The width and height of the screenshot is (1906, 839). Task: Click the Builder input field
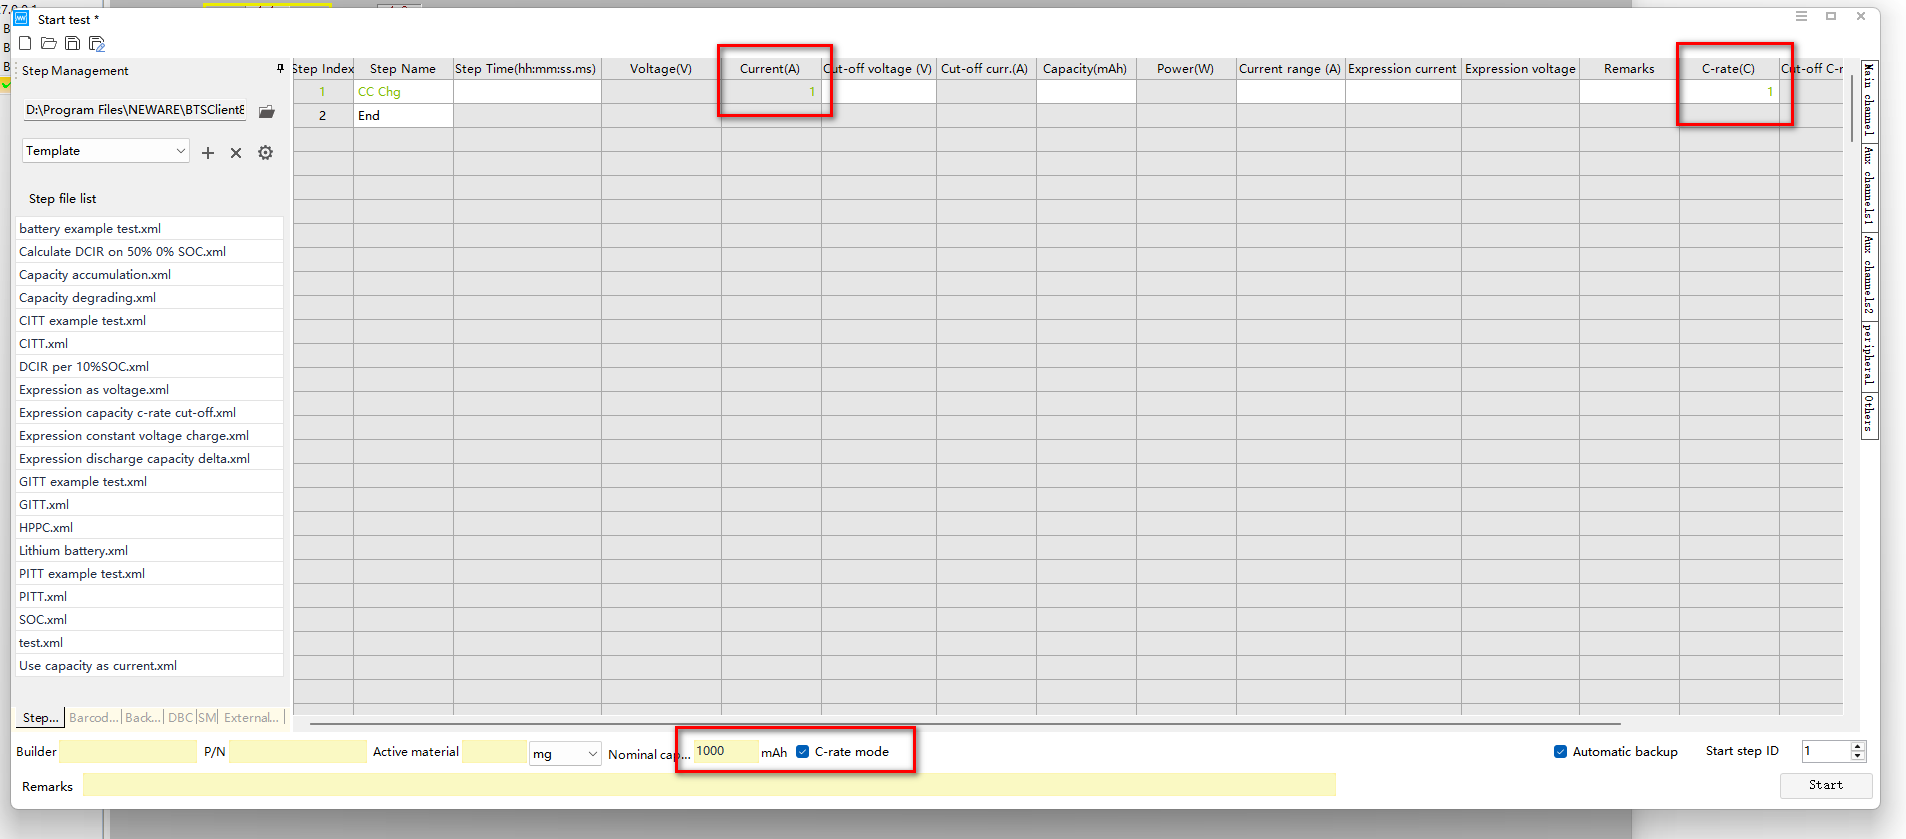pyautogui.click(x=128, y=752)
